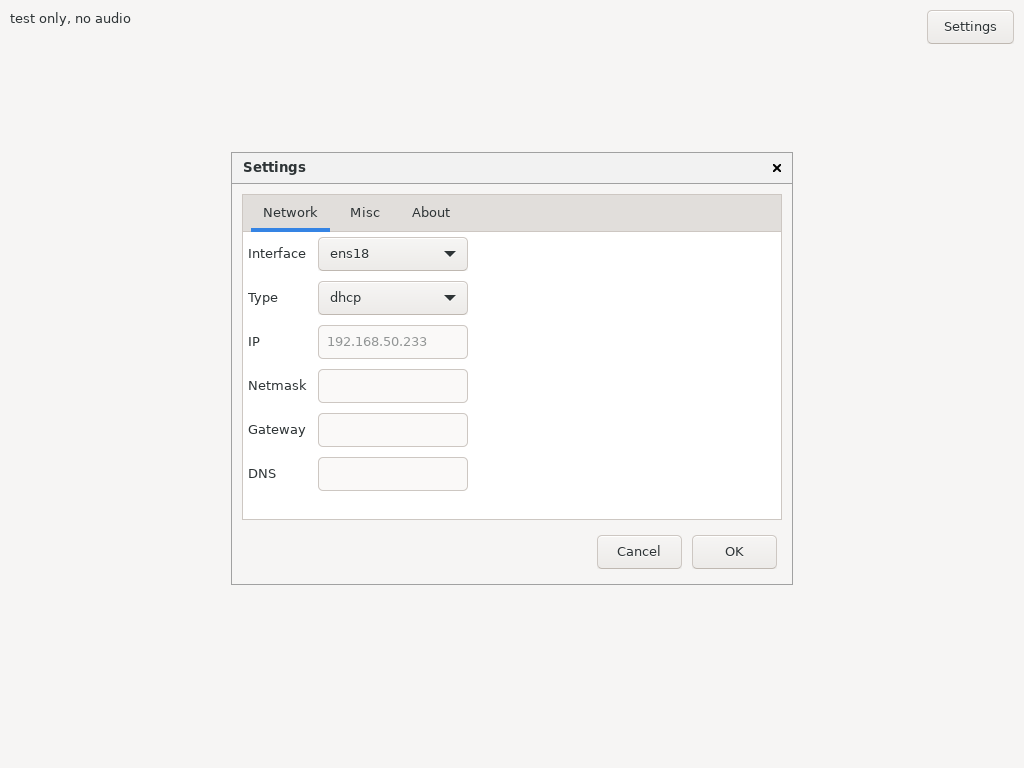Viewport: 1024px width, 768px height.
Task: Click the IP address input field
Action: 392,342
